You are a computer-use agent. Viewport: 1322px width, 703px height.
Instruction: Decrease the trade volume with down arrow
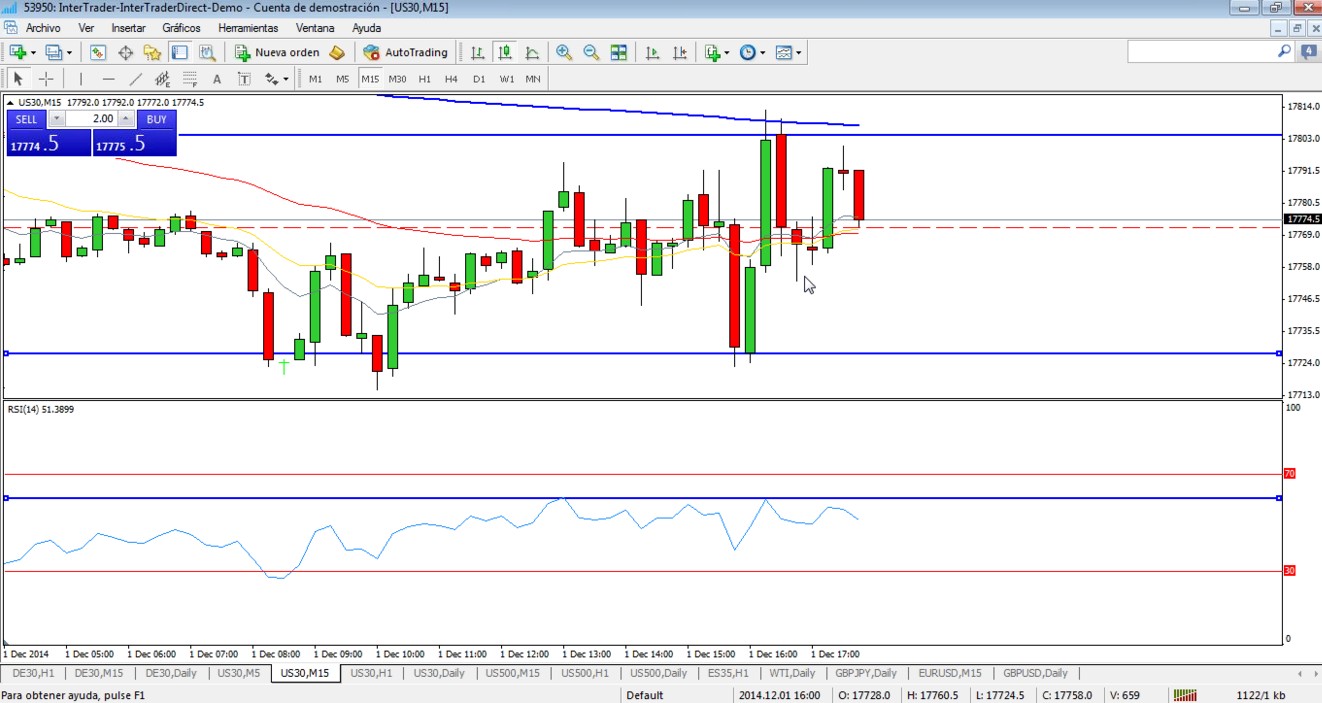(56, 119)
